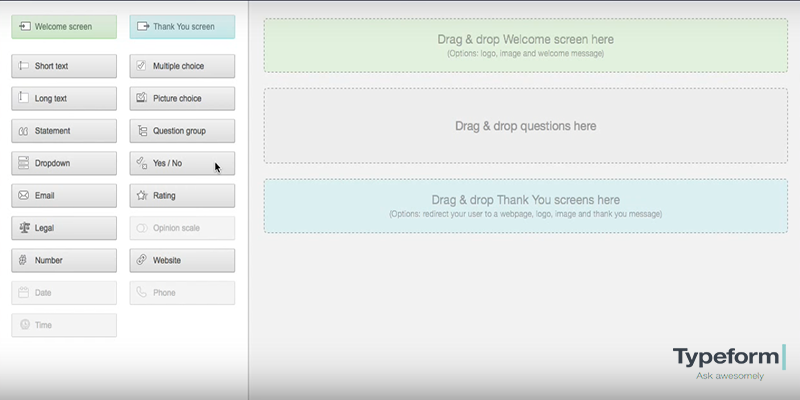The height and width of the screenshot is (400, 800).
Task: Select the Rating star icon
Action: pos(142,196)
